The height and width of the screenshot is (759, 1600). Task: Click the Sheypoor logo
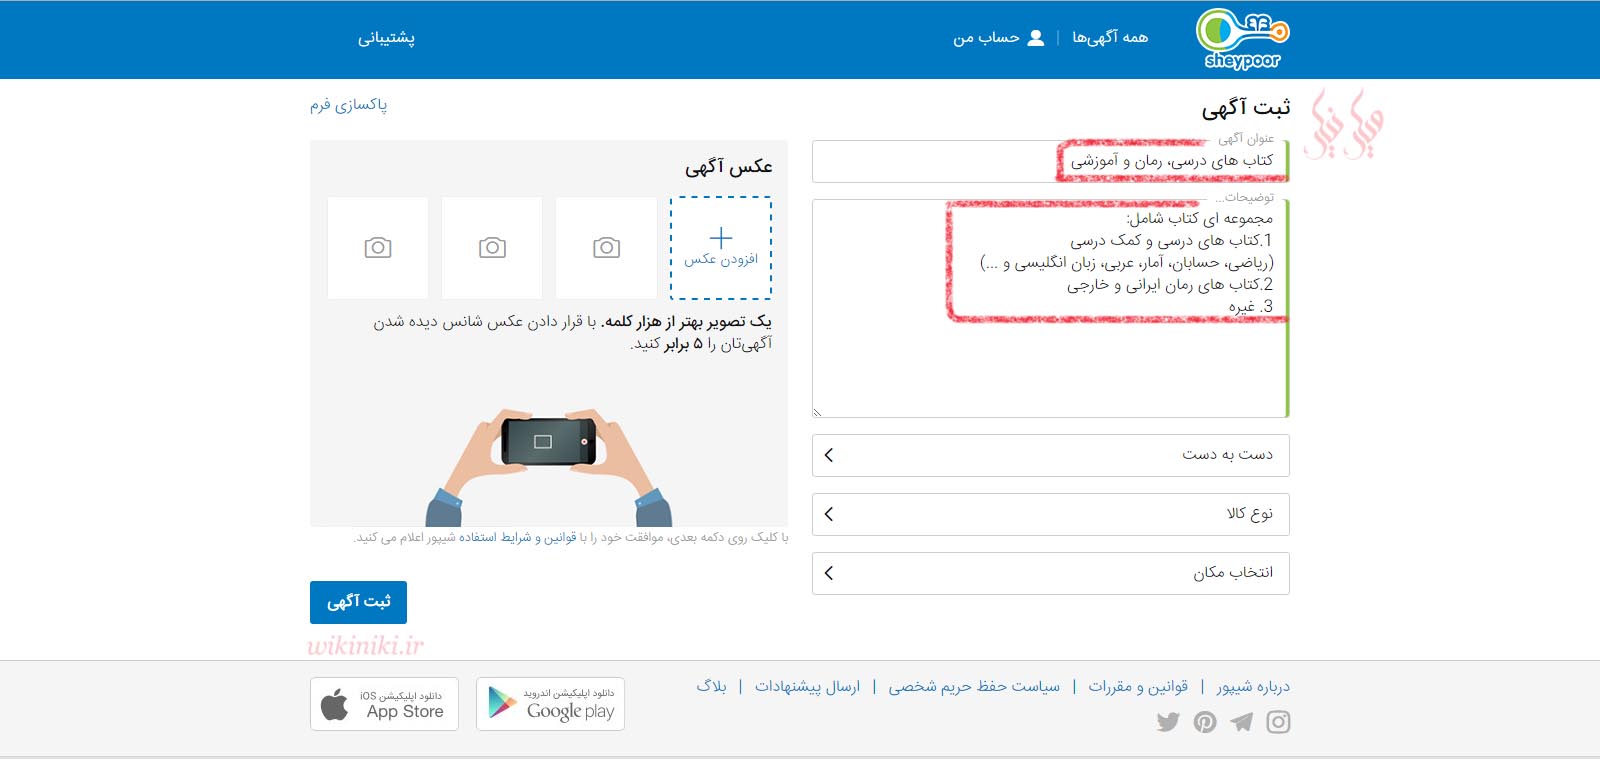point(1242,39)
